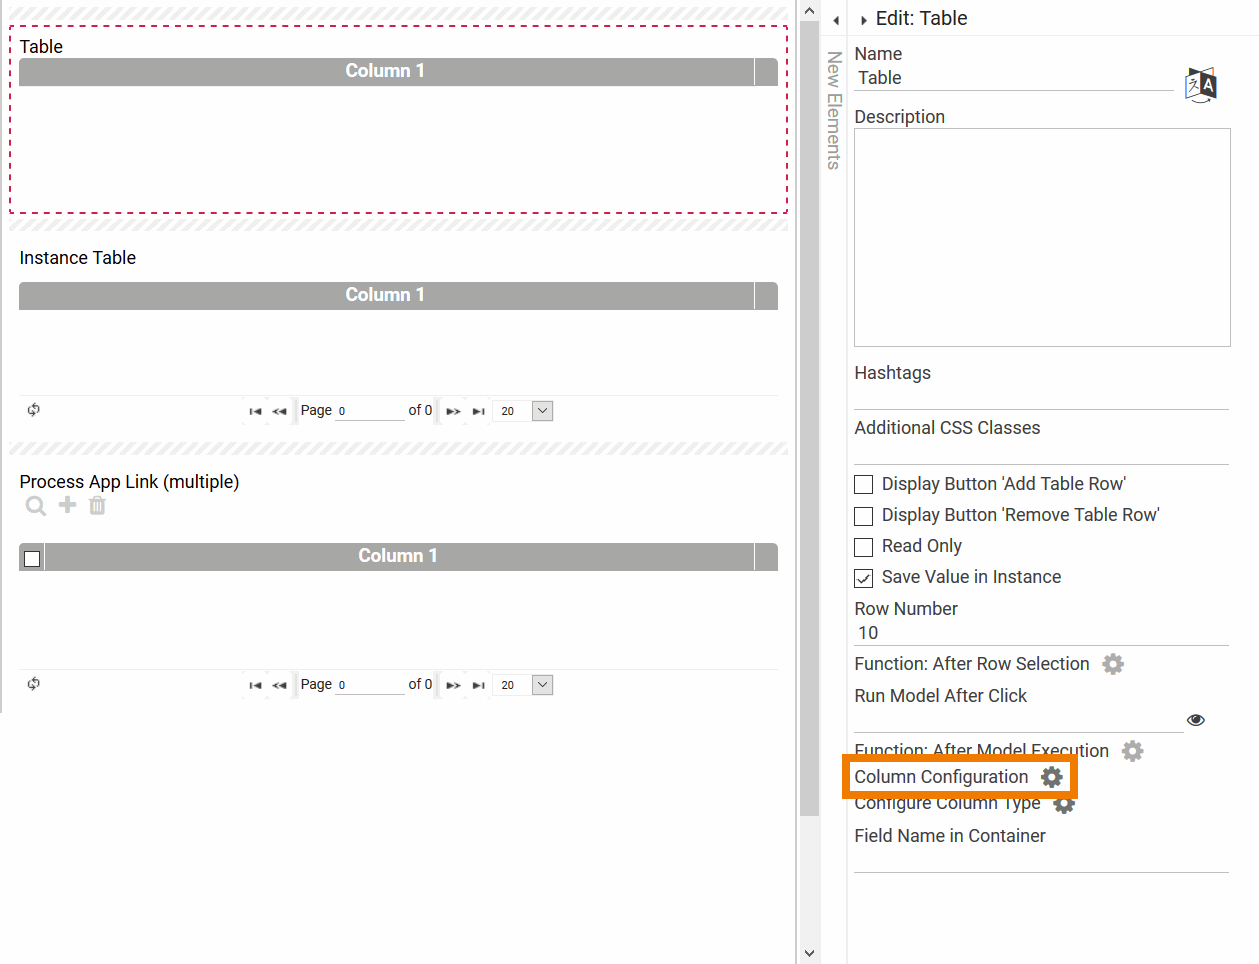Go to previous page of Process App Link table
Screen dimensions: 1259x964
coord(279,685)
